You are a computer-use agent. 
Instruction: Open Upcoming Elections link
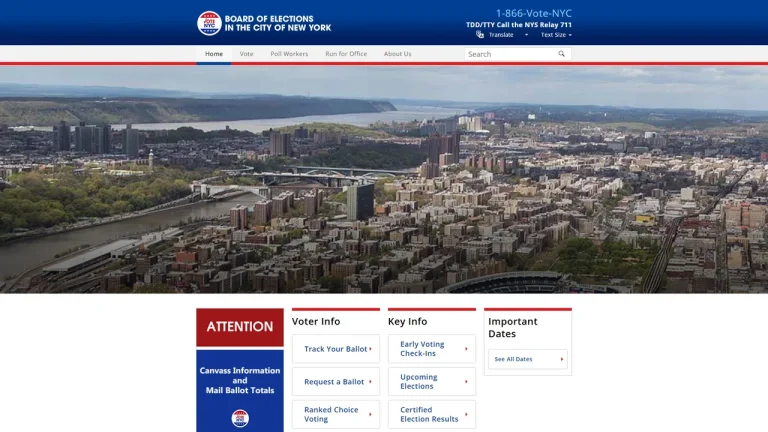432,382
